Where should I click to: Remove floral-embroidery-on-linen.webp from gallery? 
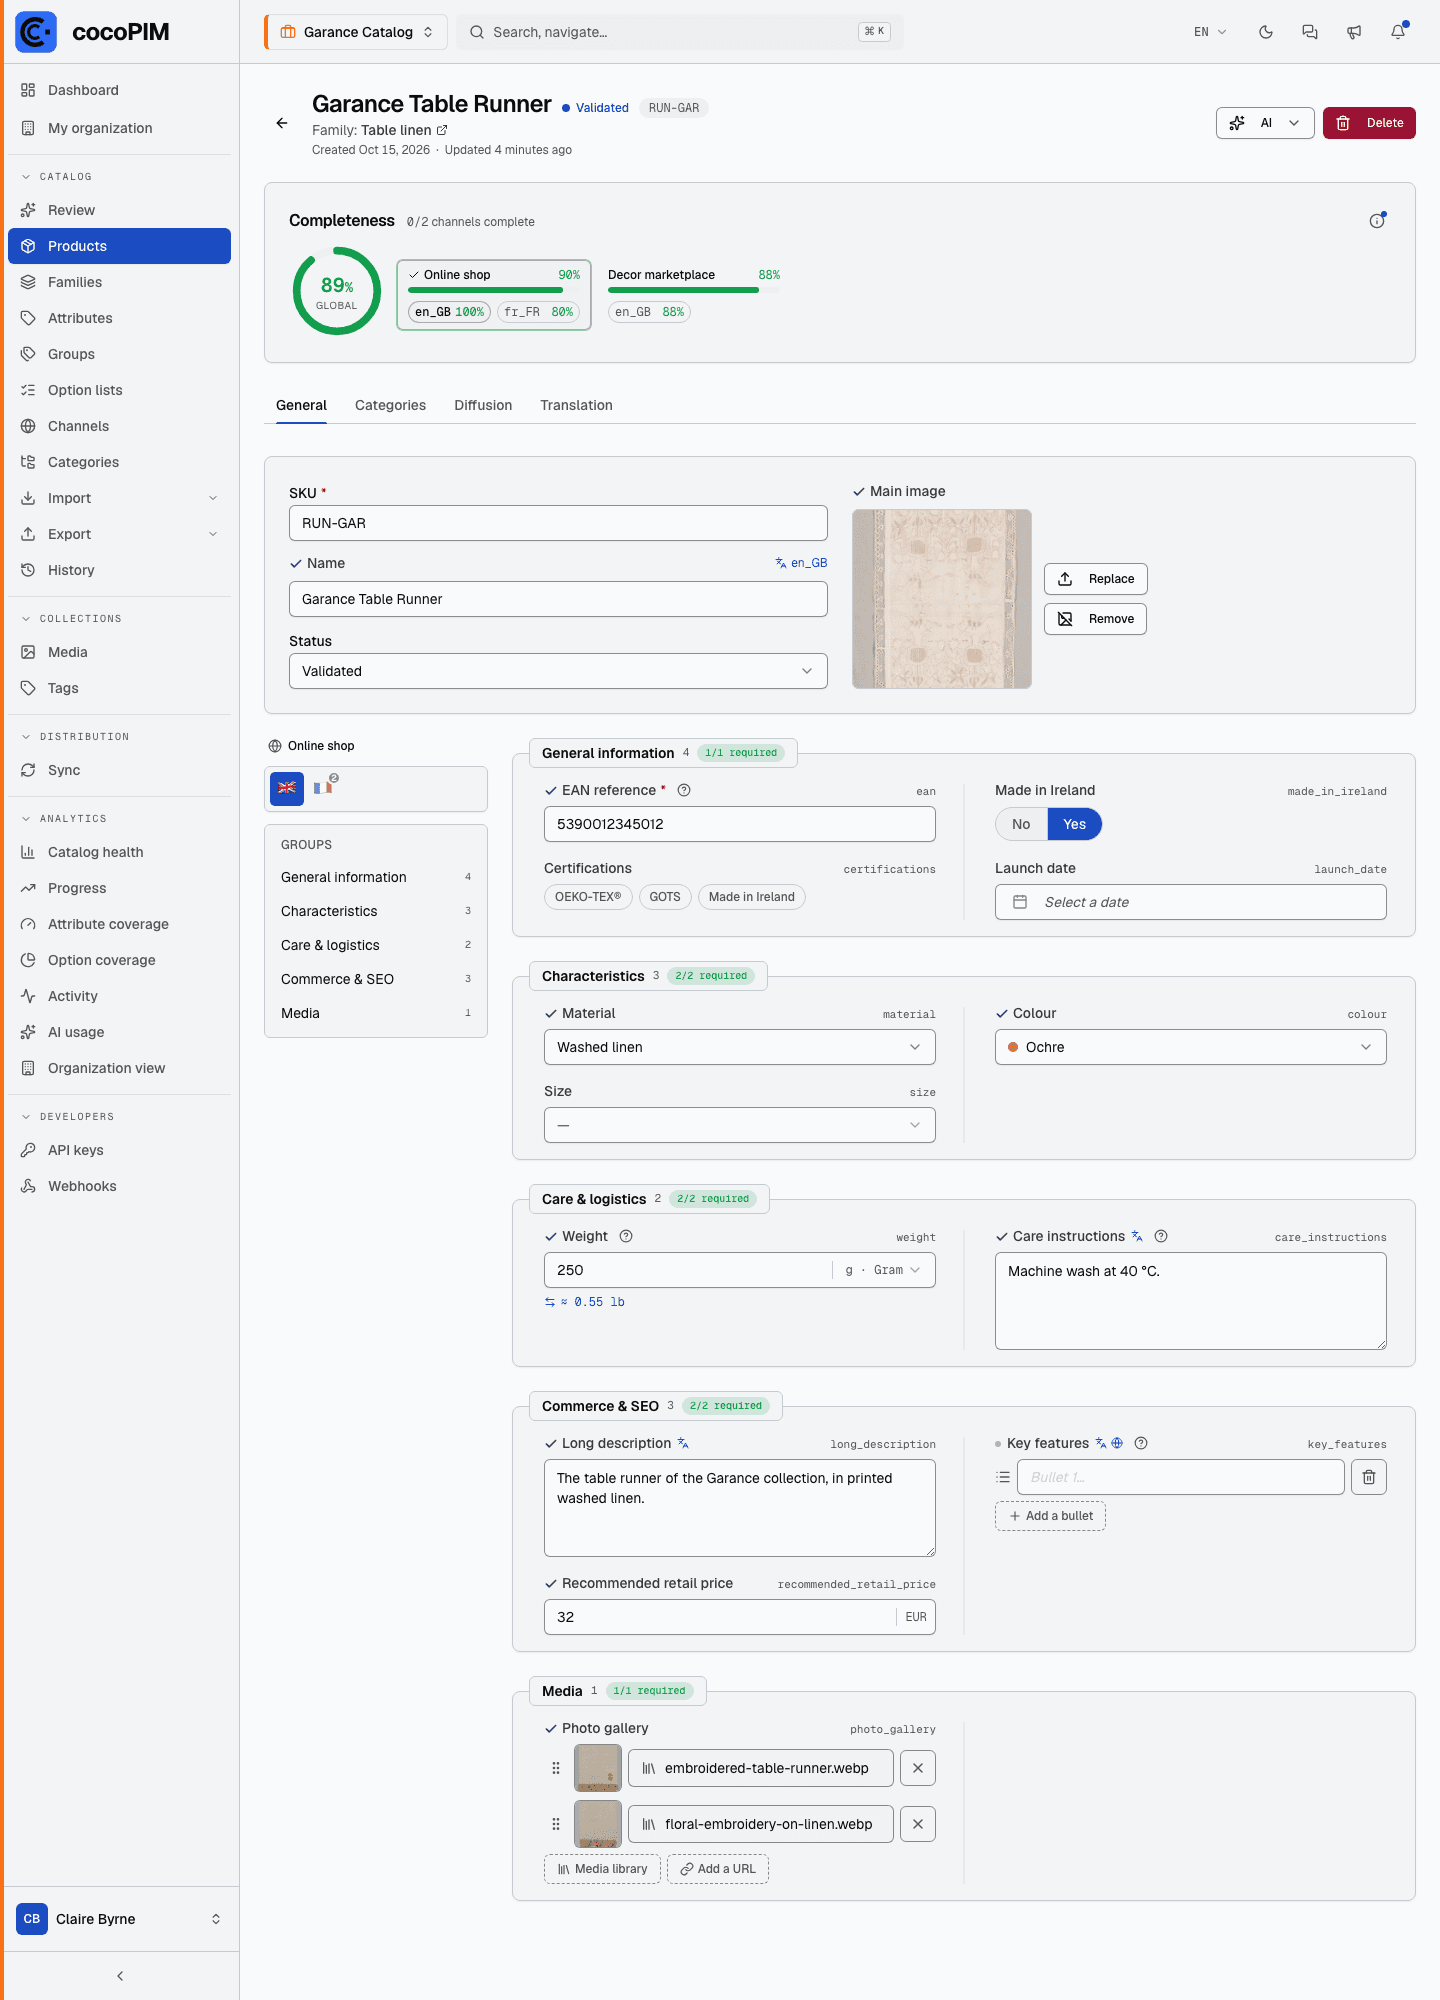point(918,1824)
